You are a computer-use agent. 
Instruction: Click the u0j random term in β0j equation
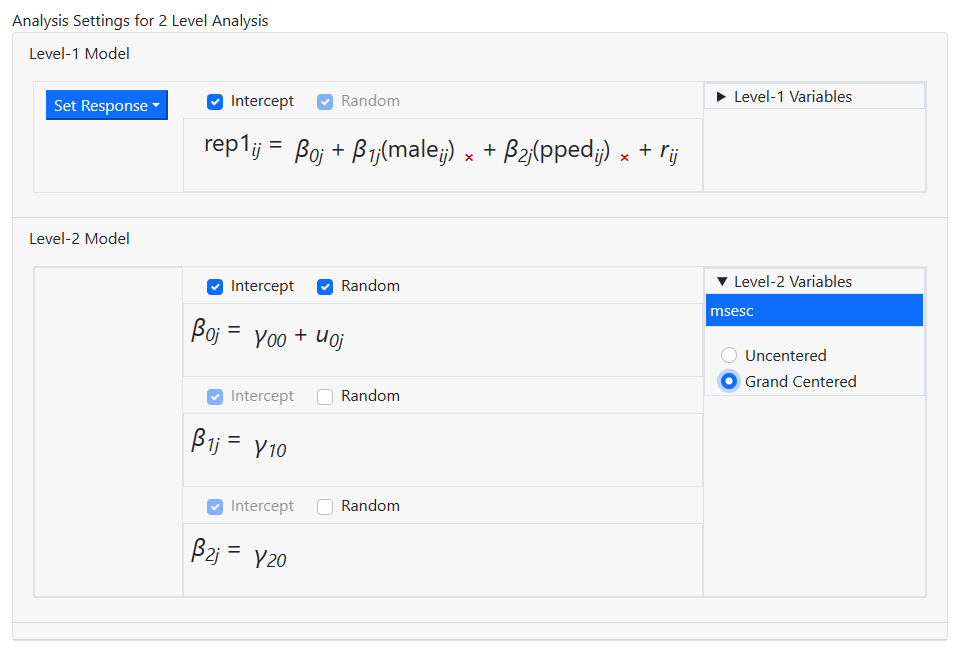[x=329, y=336]
